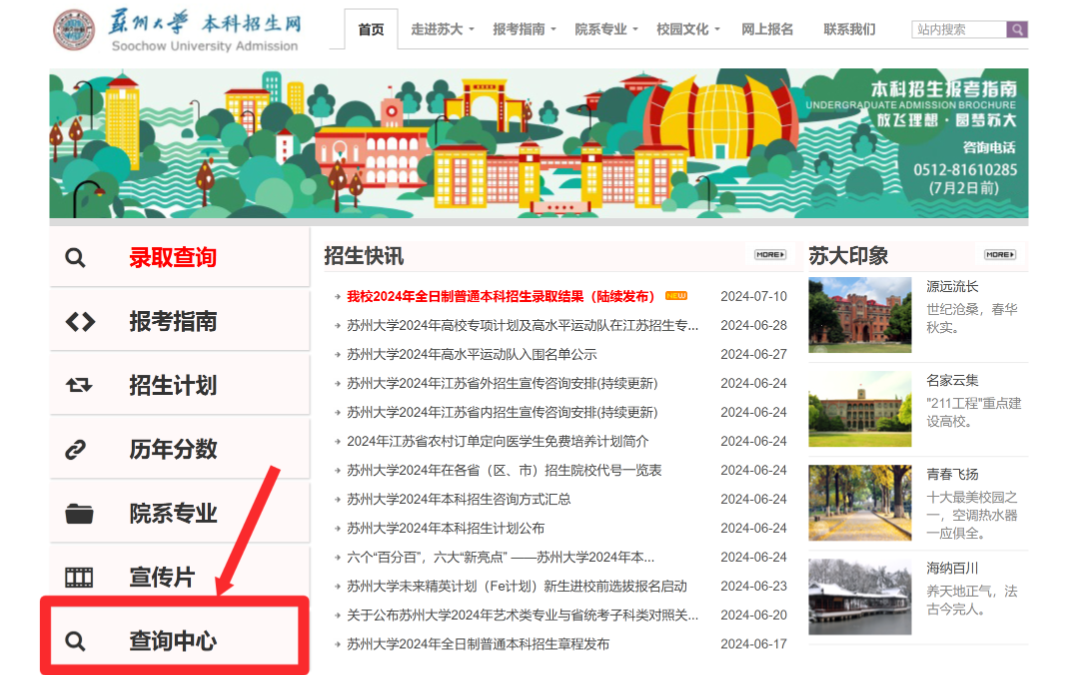
Task: Click the magnifier icon beside 录取查询
Action: 75,258
